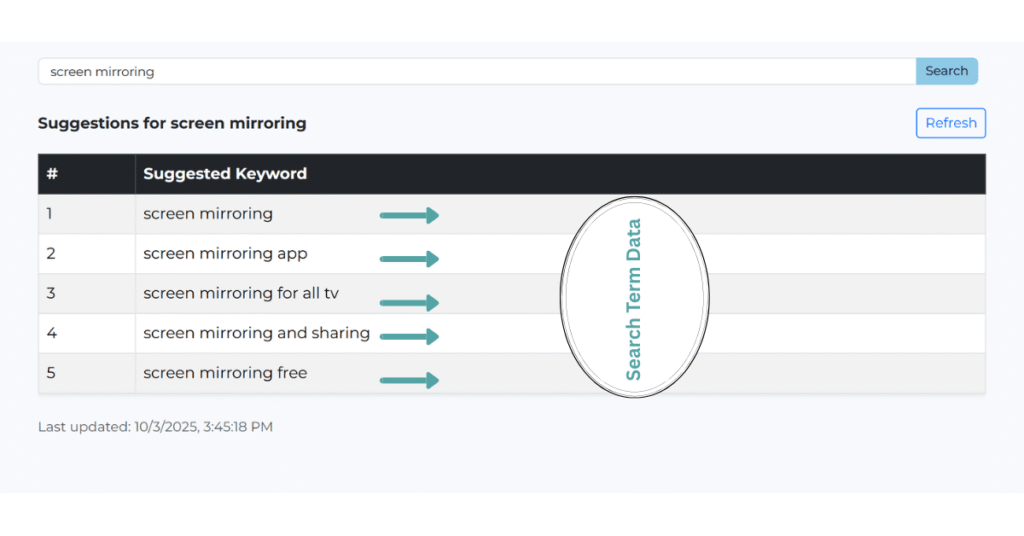Click the arrow next to "screen mirroring app"
The image size is (1024, 536).
pos(409,259)
